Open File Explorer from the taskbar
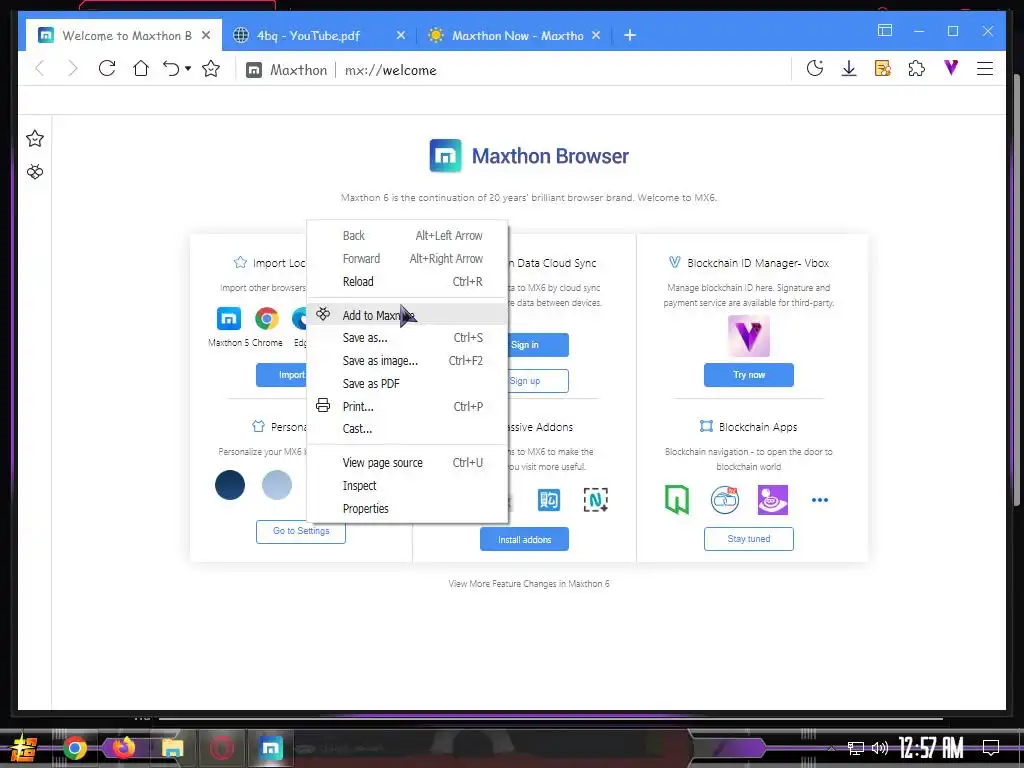This screenshot has height=768, width=1024. (x=172, y=748)
